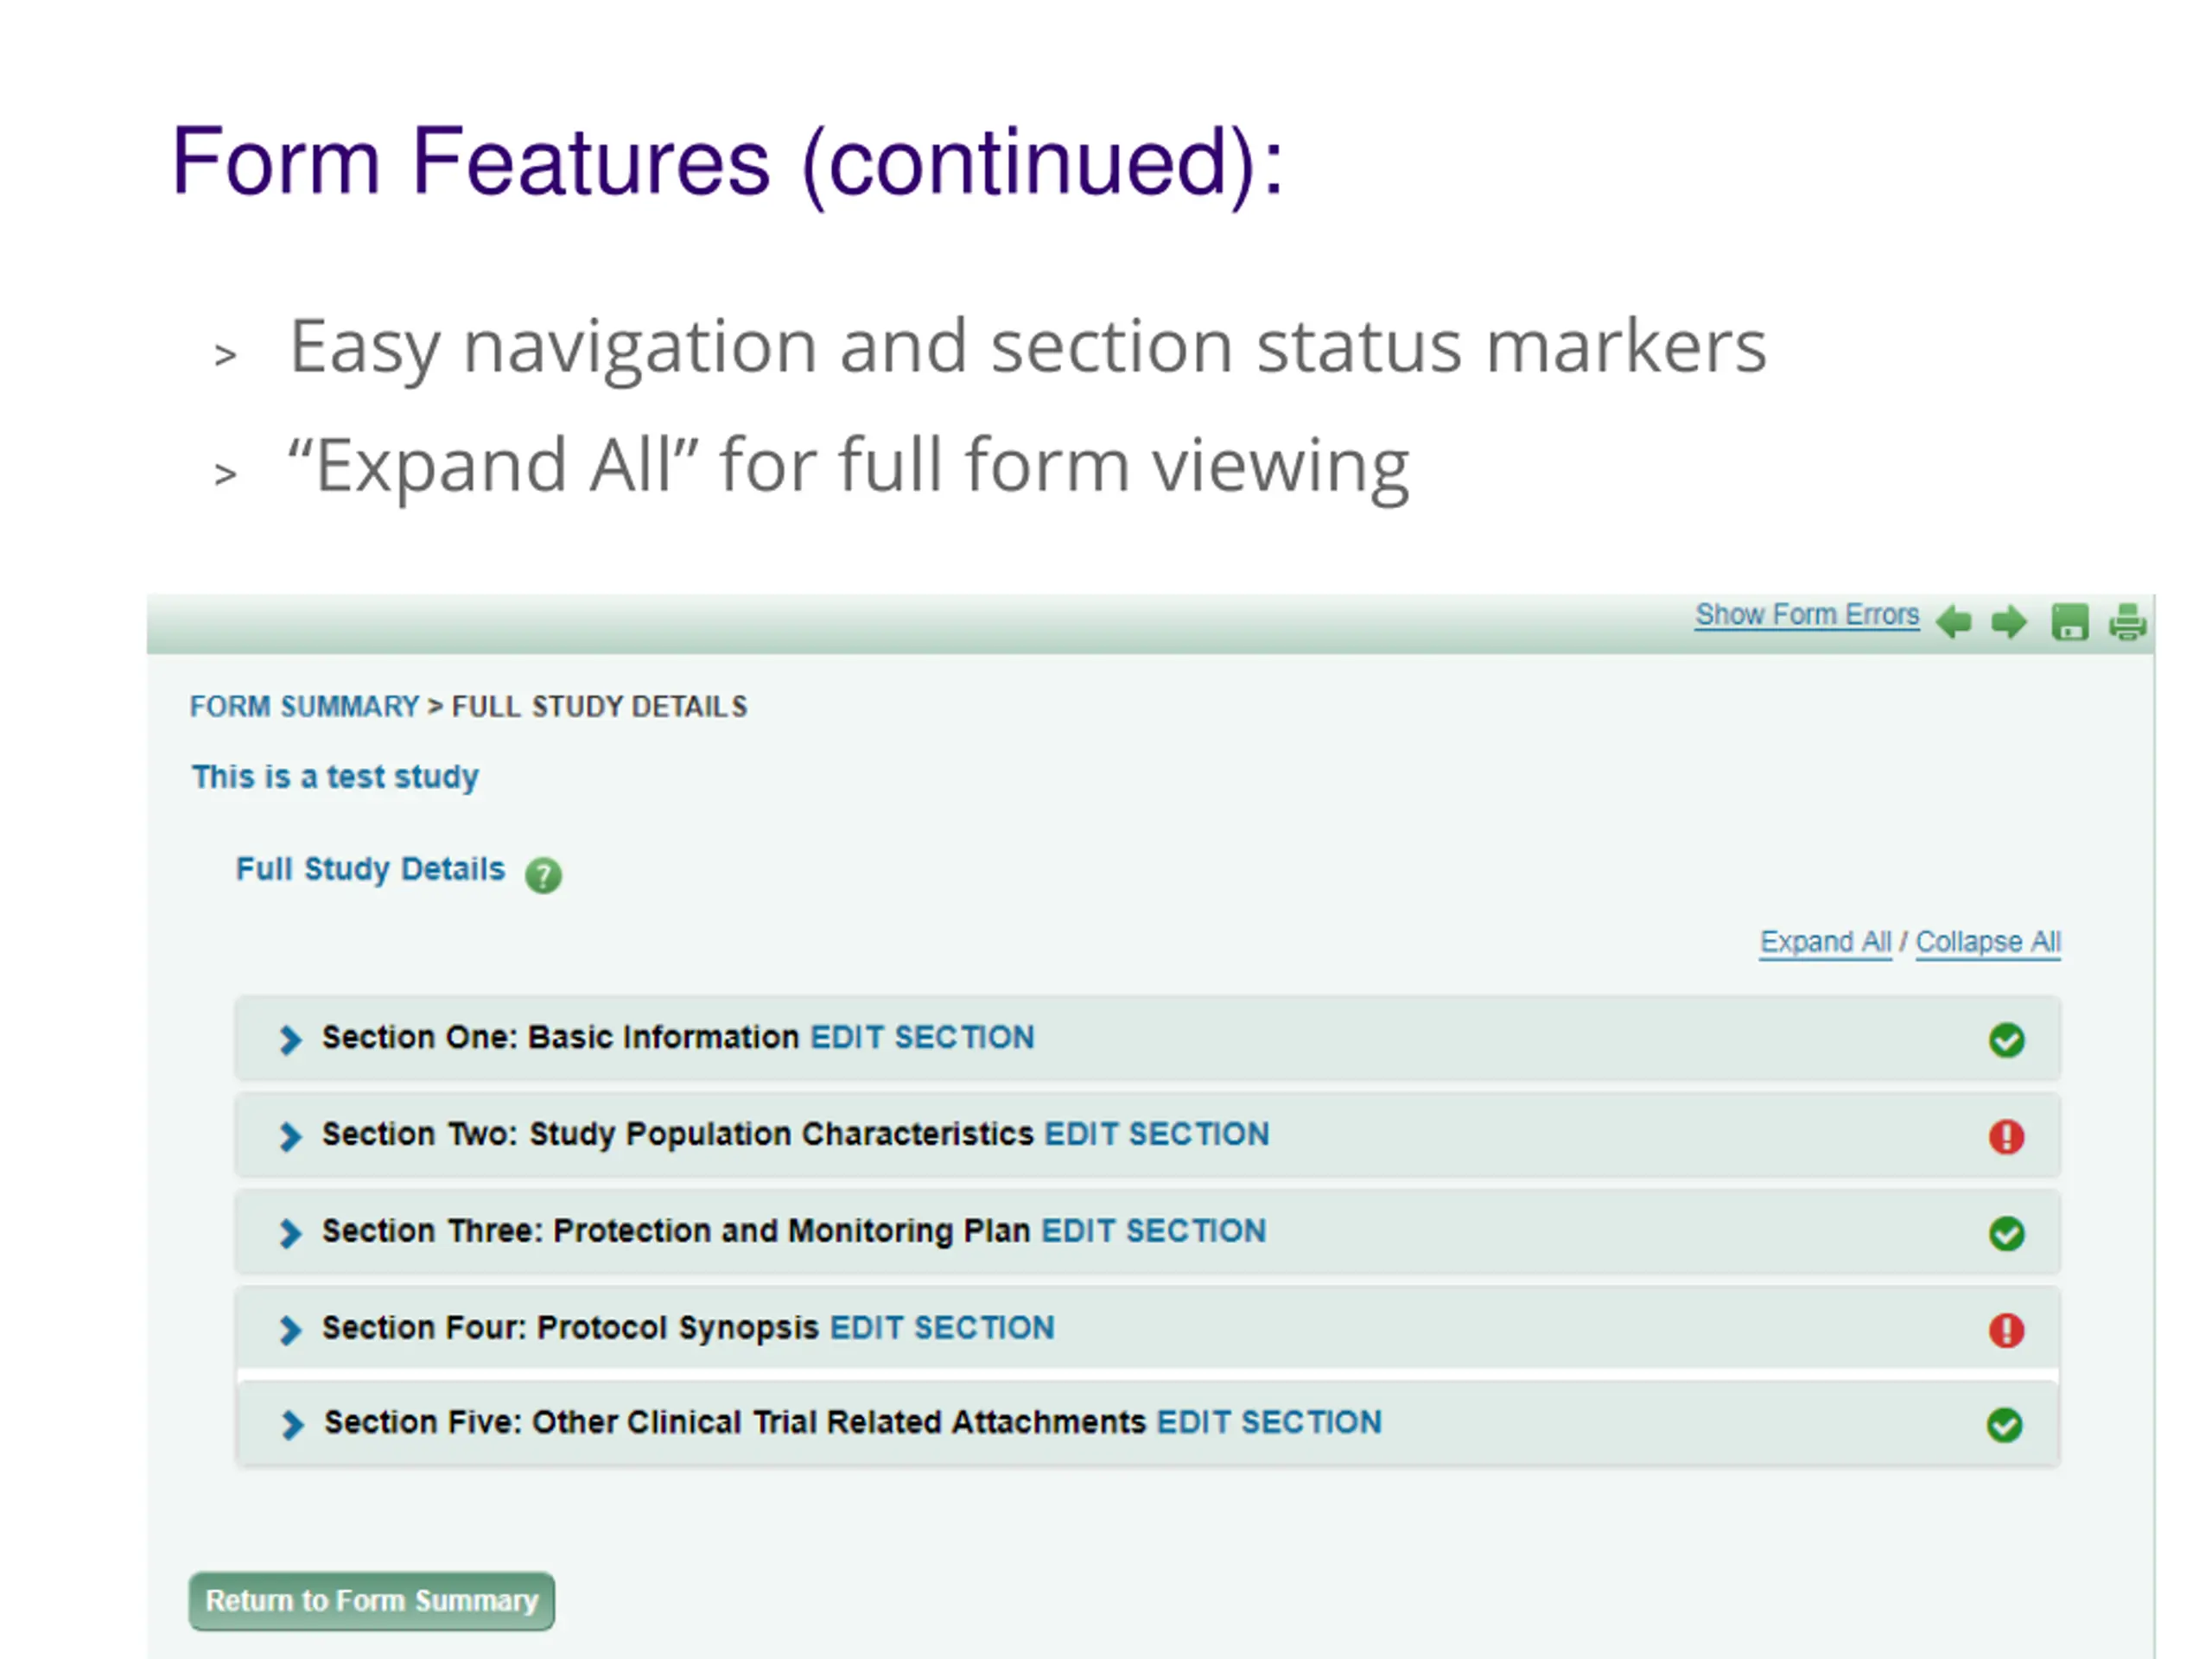
Task: Expand Section Five chevron arrow
Action: (x=292, y=1425)
